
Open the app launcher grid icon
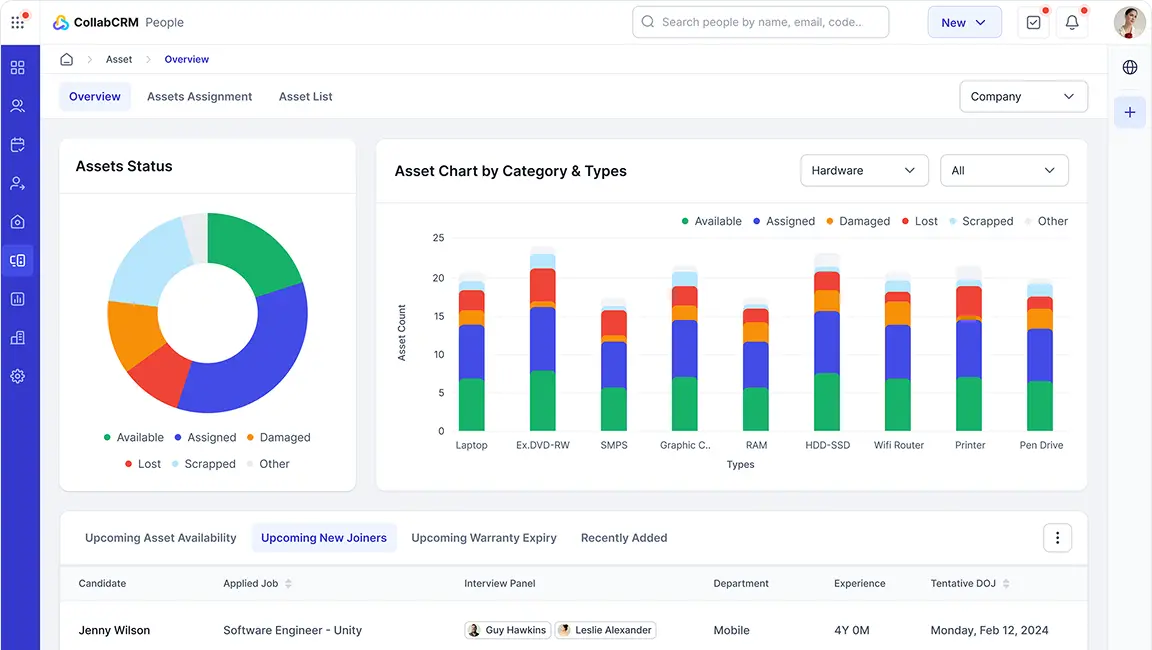pyautogui.click(x=18, y=22)
